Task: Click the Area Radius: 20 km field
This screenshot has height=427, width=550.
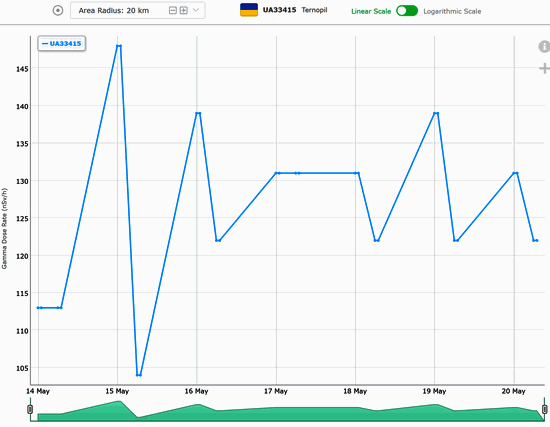Action: point(138,11)
